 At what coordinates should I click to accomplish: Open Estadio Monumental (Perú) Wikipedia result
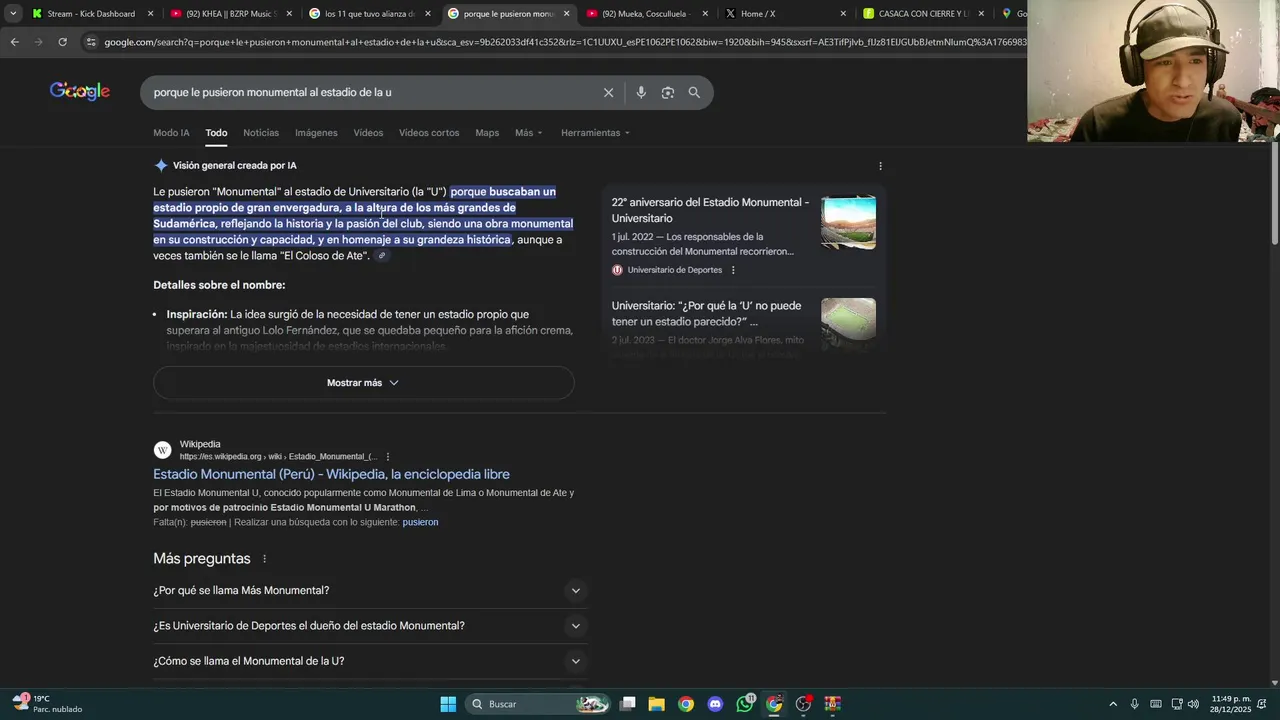coord(331,474)
